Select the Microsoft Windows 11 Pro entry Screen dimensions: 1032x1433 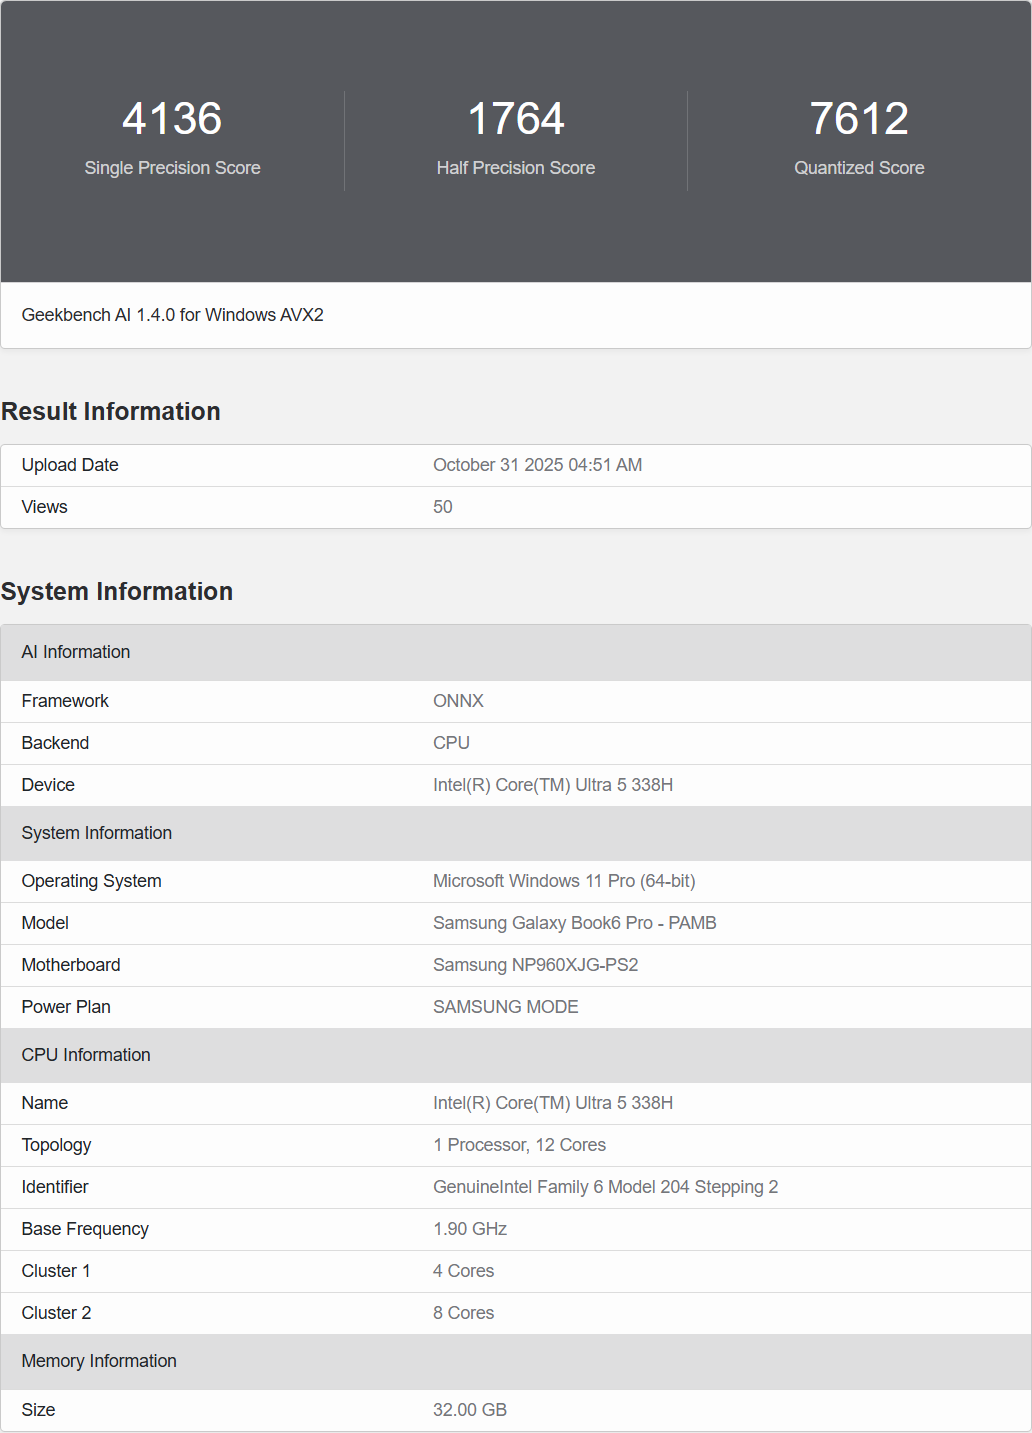[x=564, y=881]
